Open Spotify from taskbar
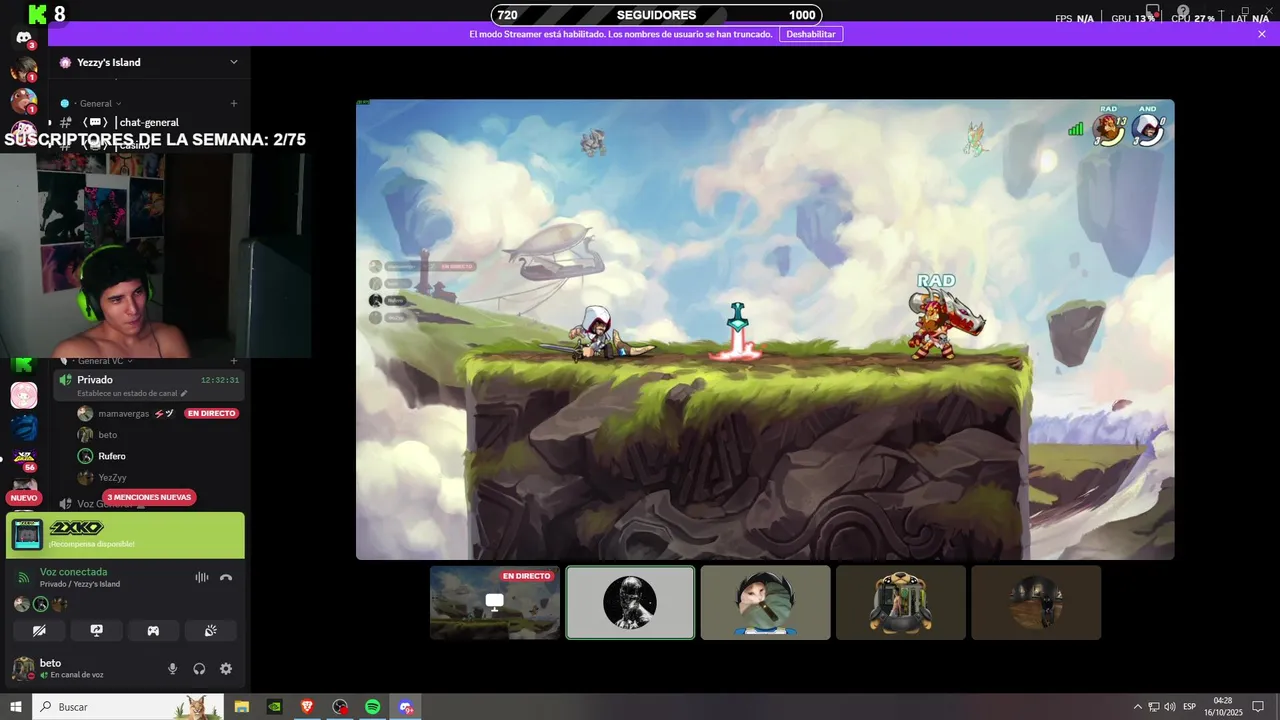This screenshot has height=720, width=1280. click(372, 707)
